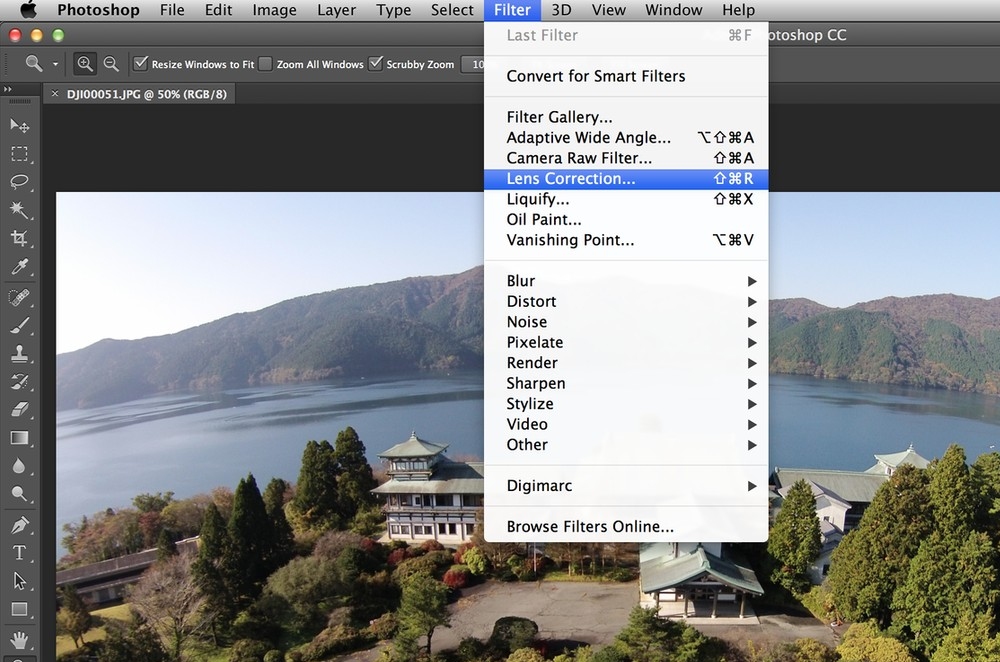This screenshot has height=662, width=1000.
Task: Click the 100% zoom button
Action: [475, 64]
